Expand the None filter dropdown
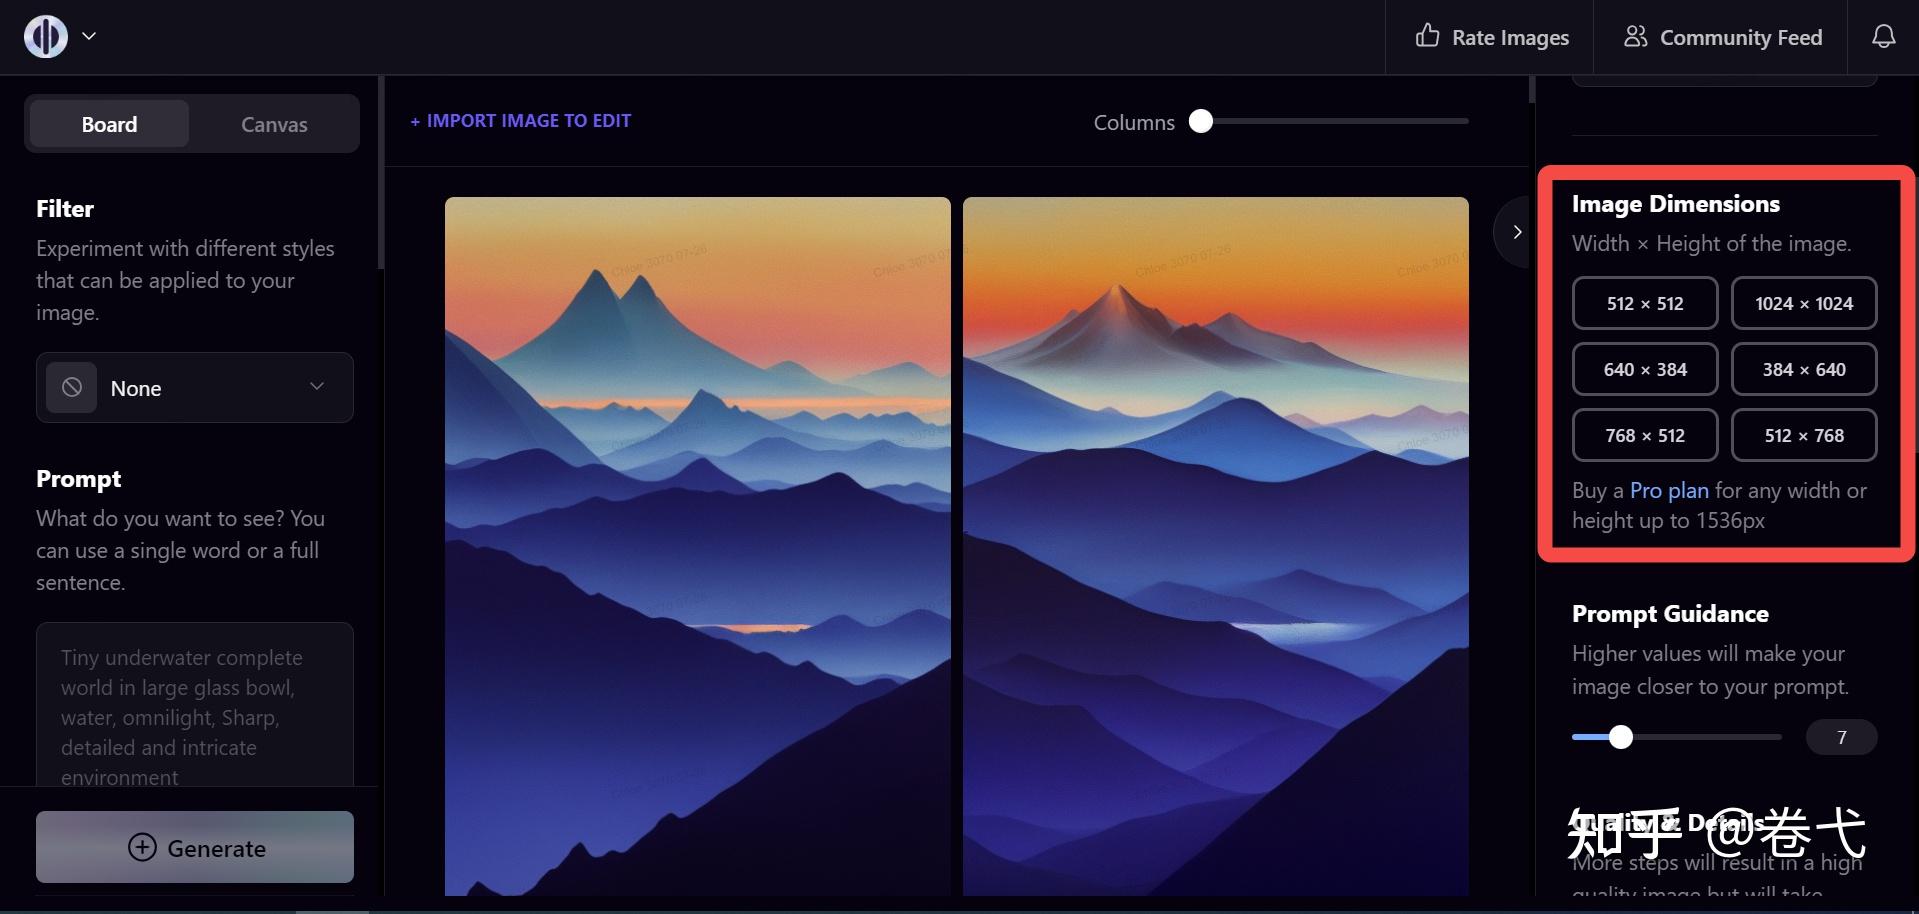This screenshot has width=1919, height=914. point(195,388)
